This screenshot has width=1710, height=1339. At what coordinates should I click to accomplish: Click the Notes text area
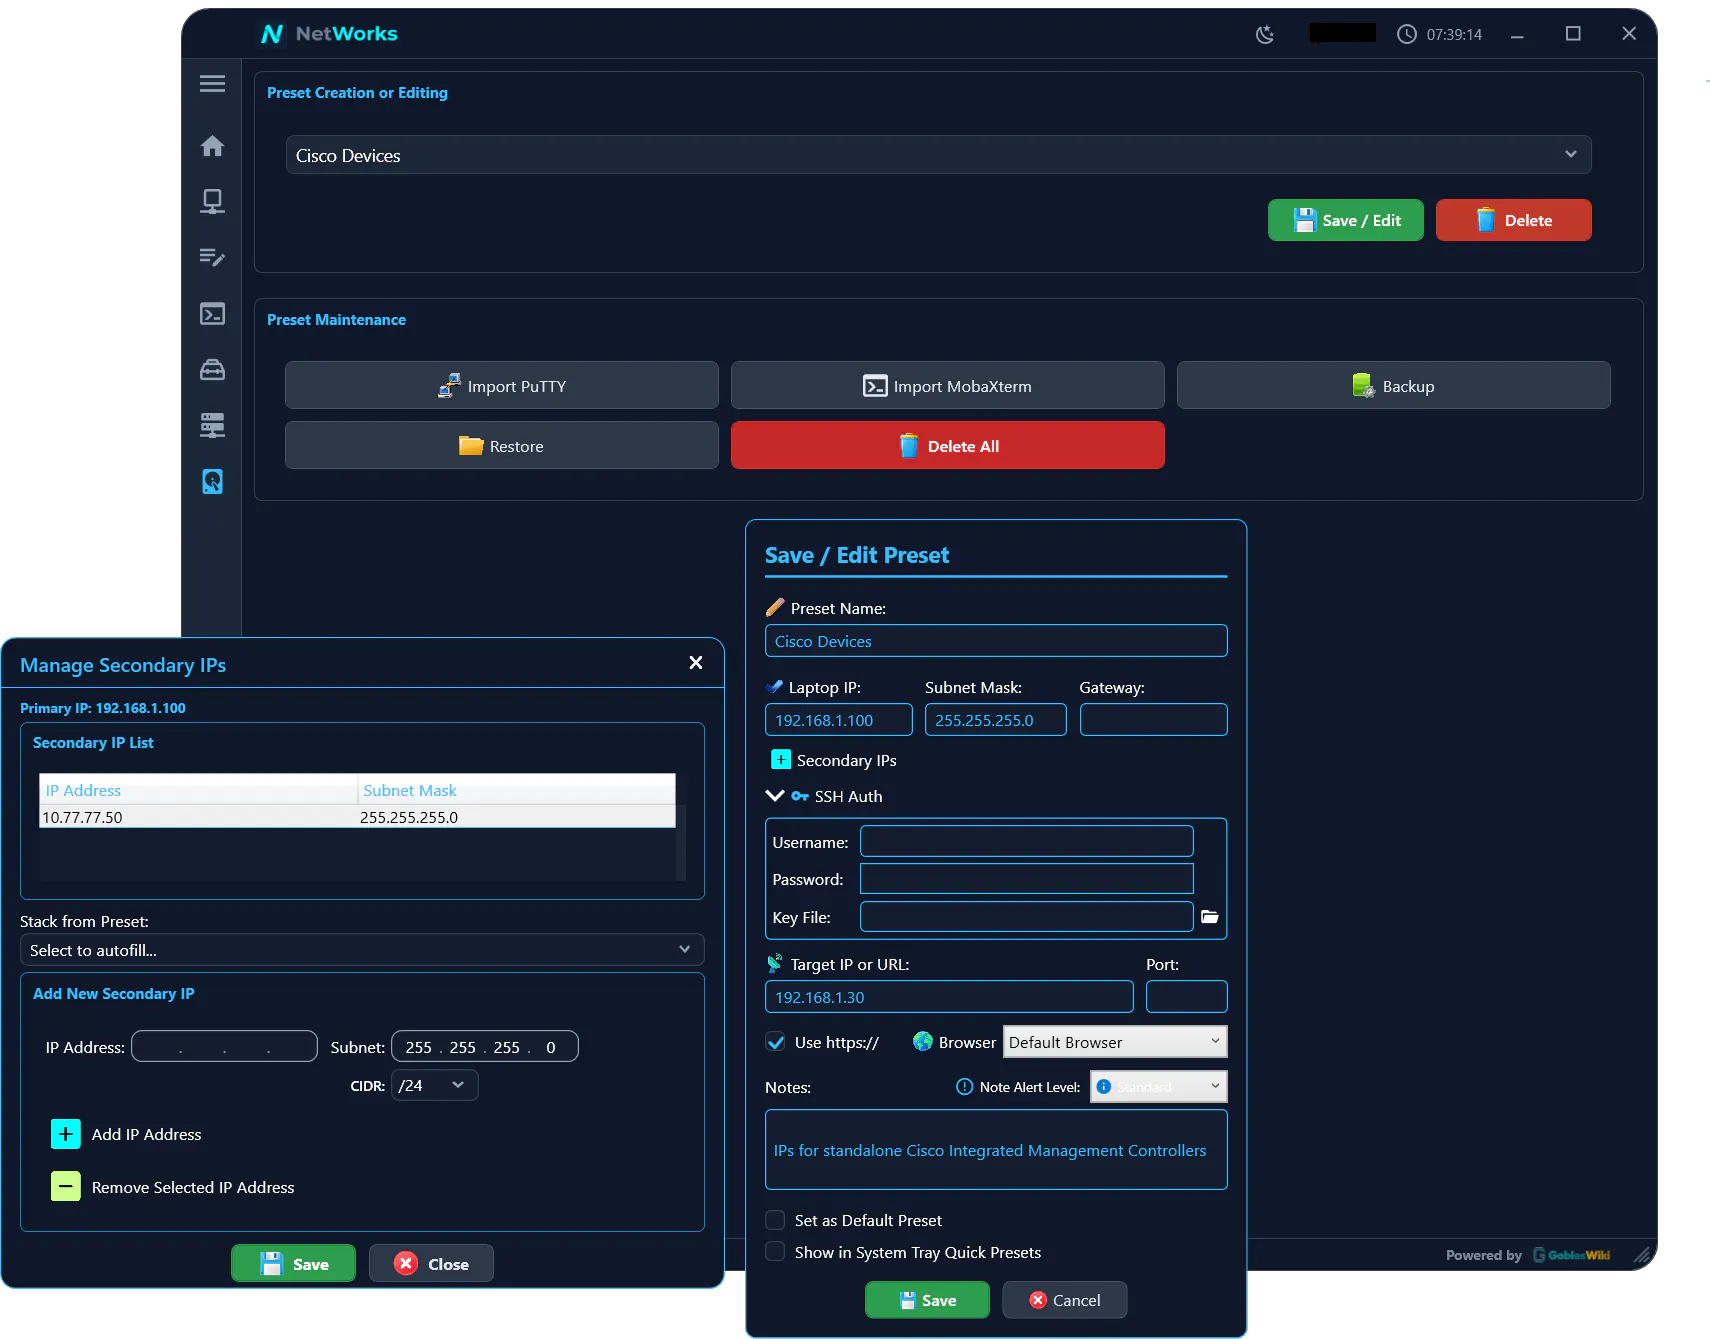click(x=996, y=1150)
